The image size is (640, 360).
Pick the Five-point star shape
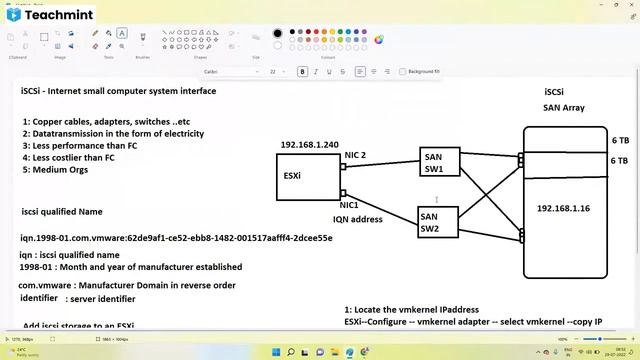click(164, 47)
